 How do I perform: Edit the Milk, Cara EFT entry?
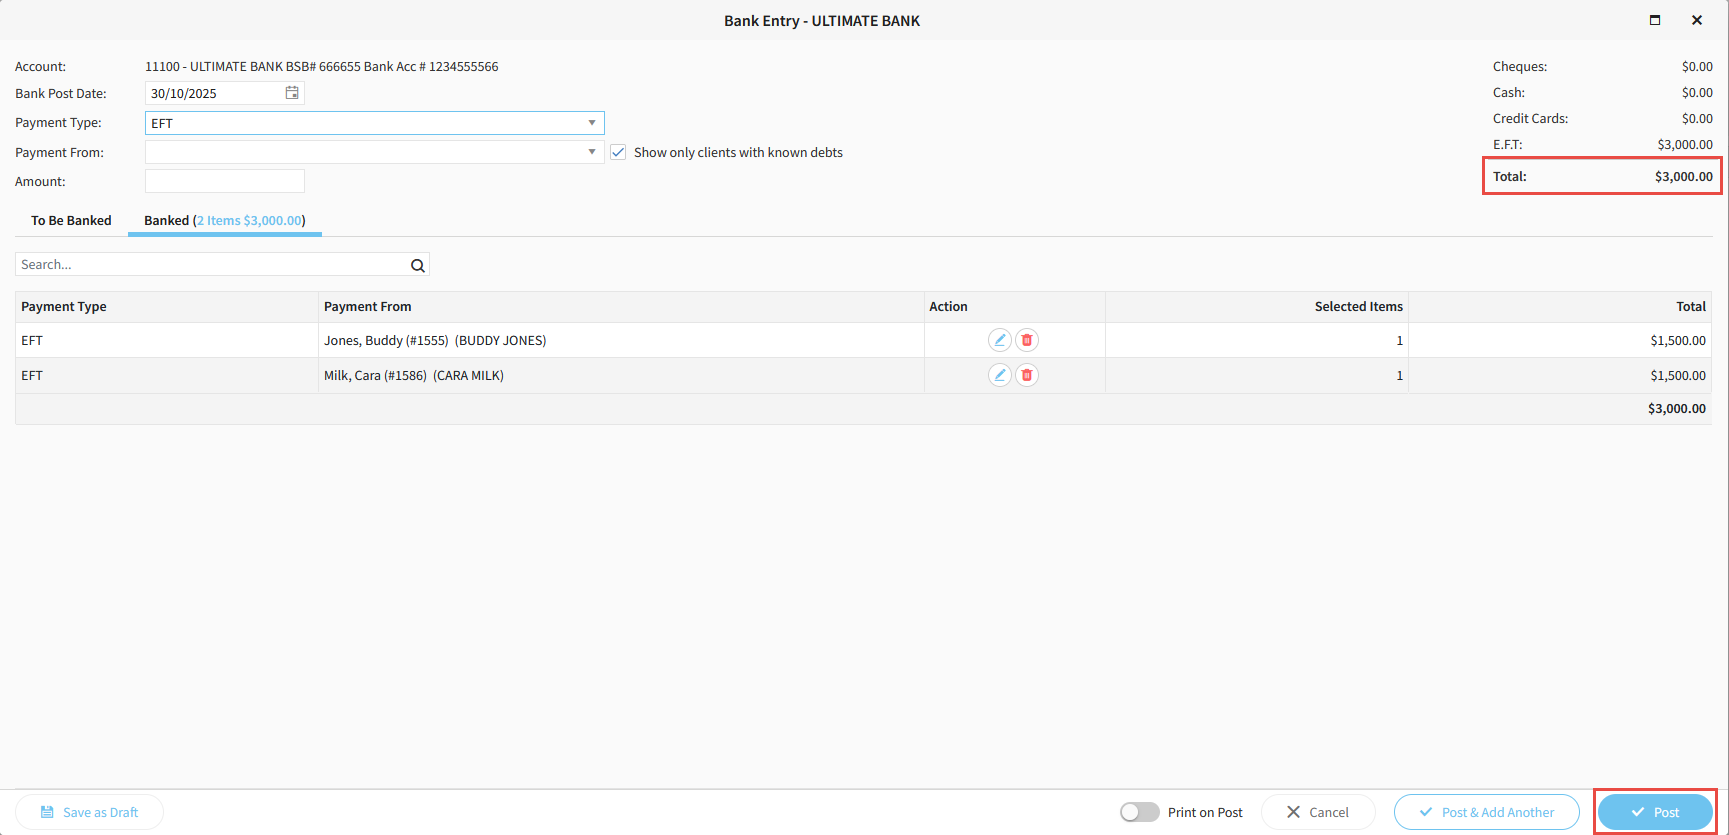coord(999,375)
